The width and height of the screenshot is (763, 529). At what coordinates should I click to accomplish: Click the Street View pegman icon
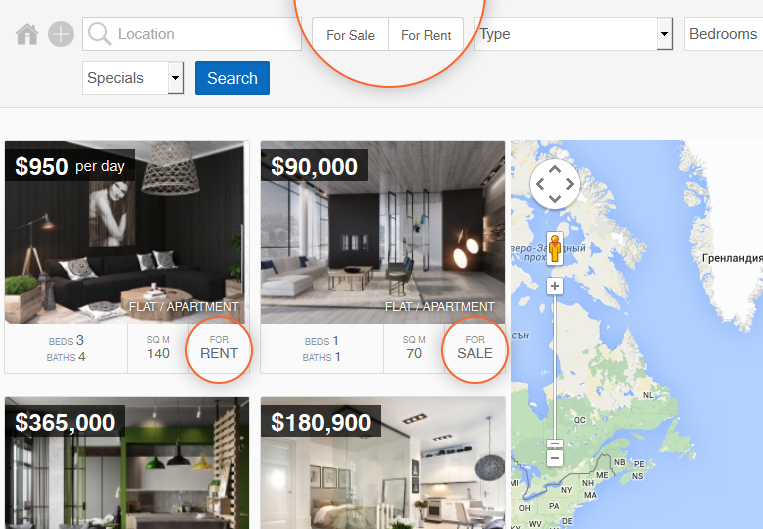click(555, 249)
